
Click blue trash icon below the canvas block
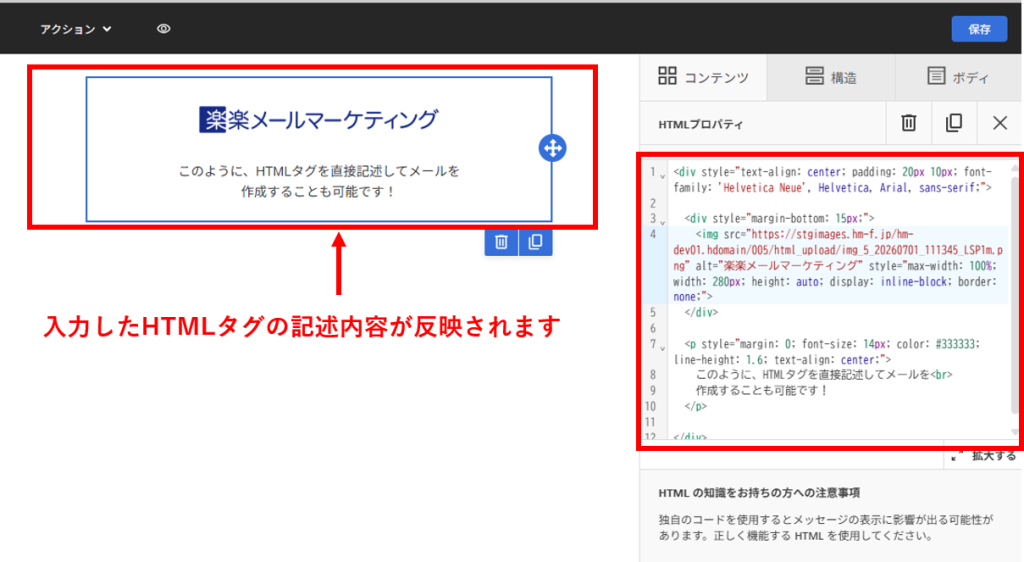(502, 242)
